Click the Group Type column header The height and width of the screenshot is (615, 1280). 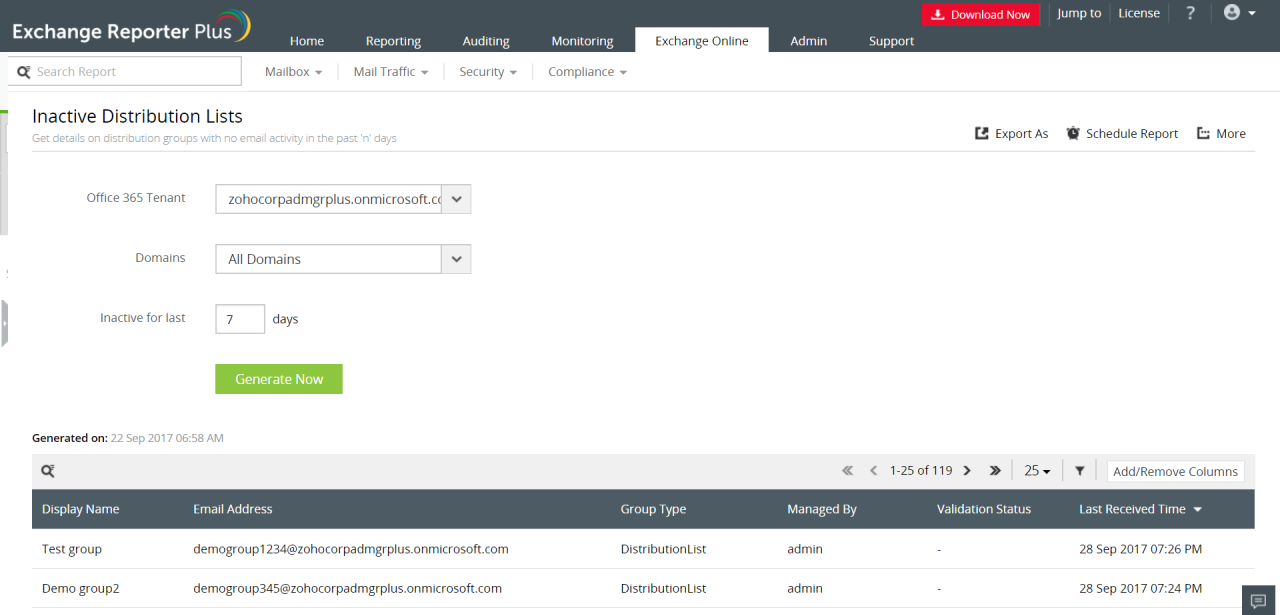pos(653,509)
